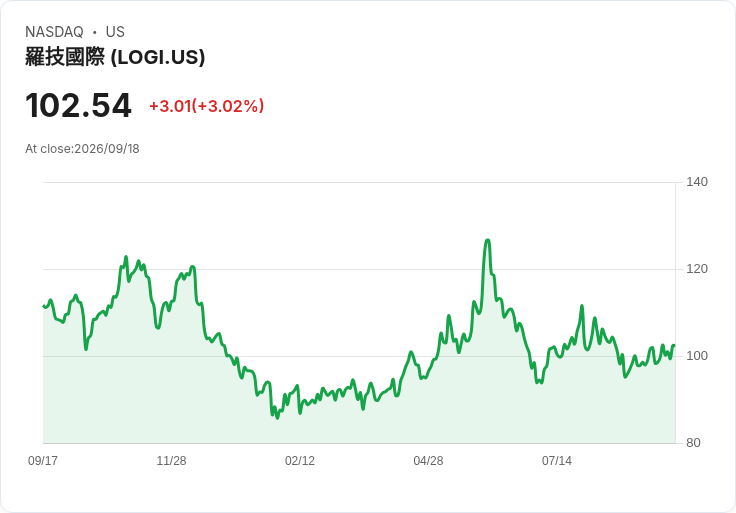Click the +3.01(+3.02%) price change
This screenshot has width=736, height=513.
coord(207,106)
